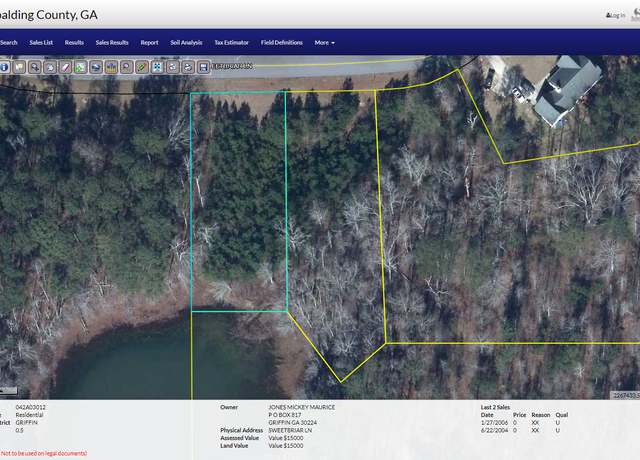Open Field Definitions page
The height and width of the screenshot is (460, 640).
coord(282,42)
